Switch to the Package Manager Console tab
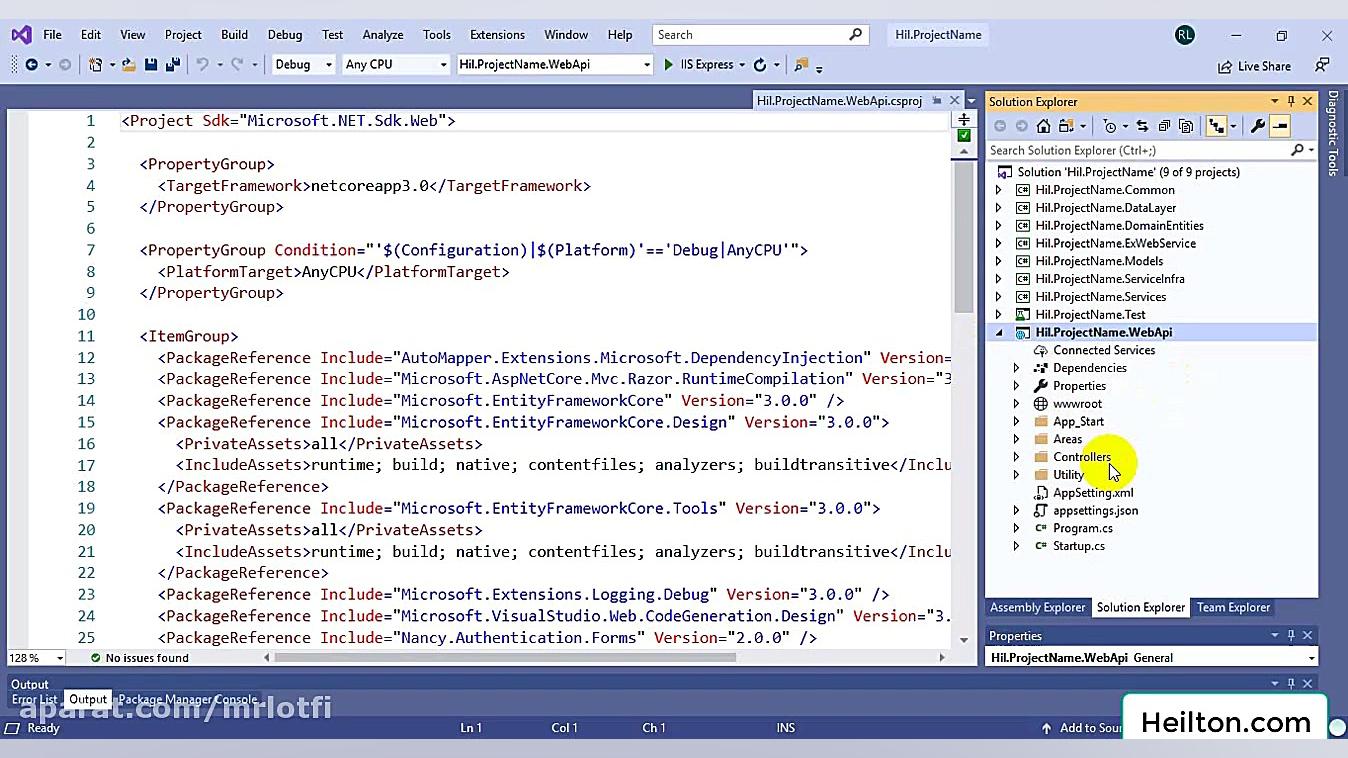This screenshot has width=1348, height=758. click(x=188, y=699)
